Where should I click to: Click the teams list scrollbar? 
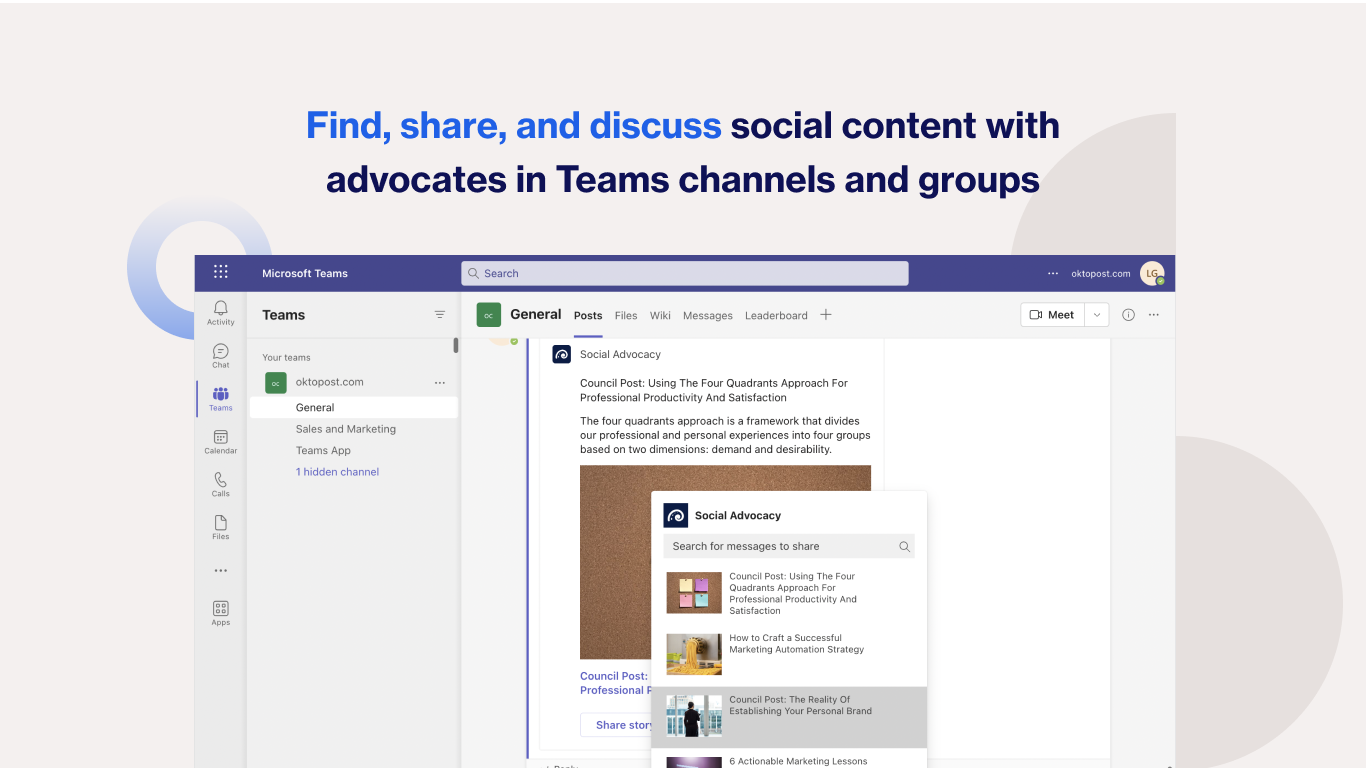coord(456,345)
